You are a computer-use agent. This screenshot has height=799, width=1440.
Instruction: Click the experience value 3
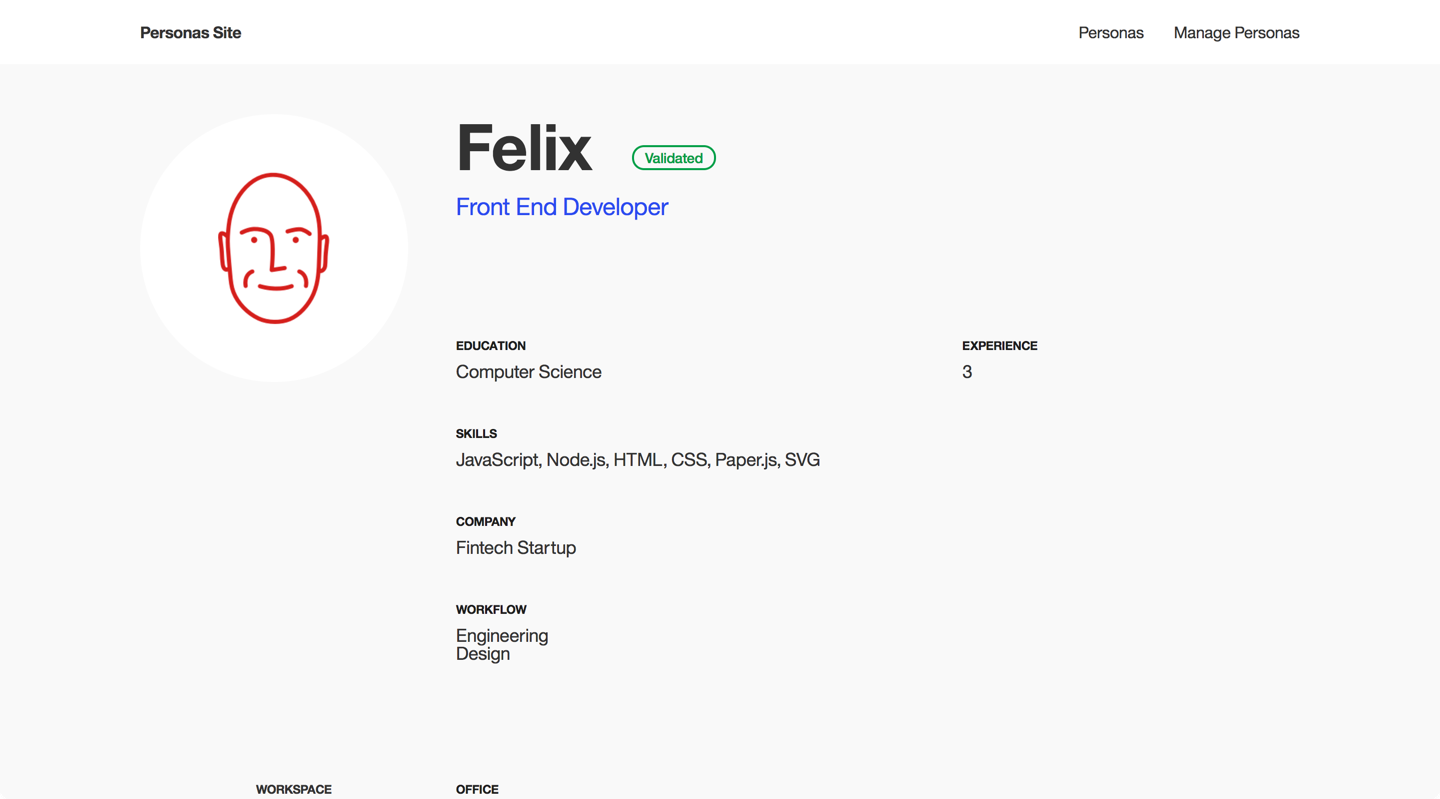[x=967, y=372]
